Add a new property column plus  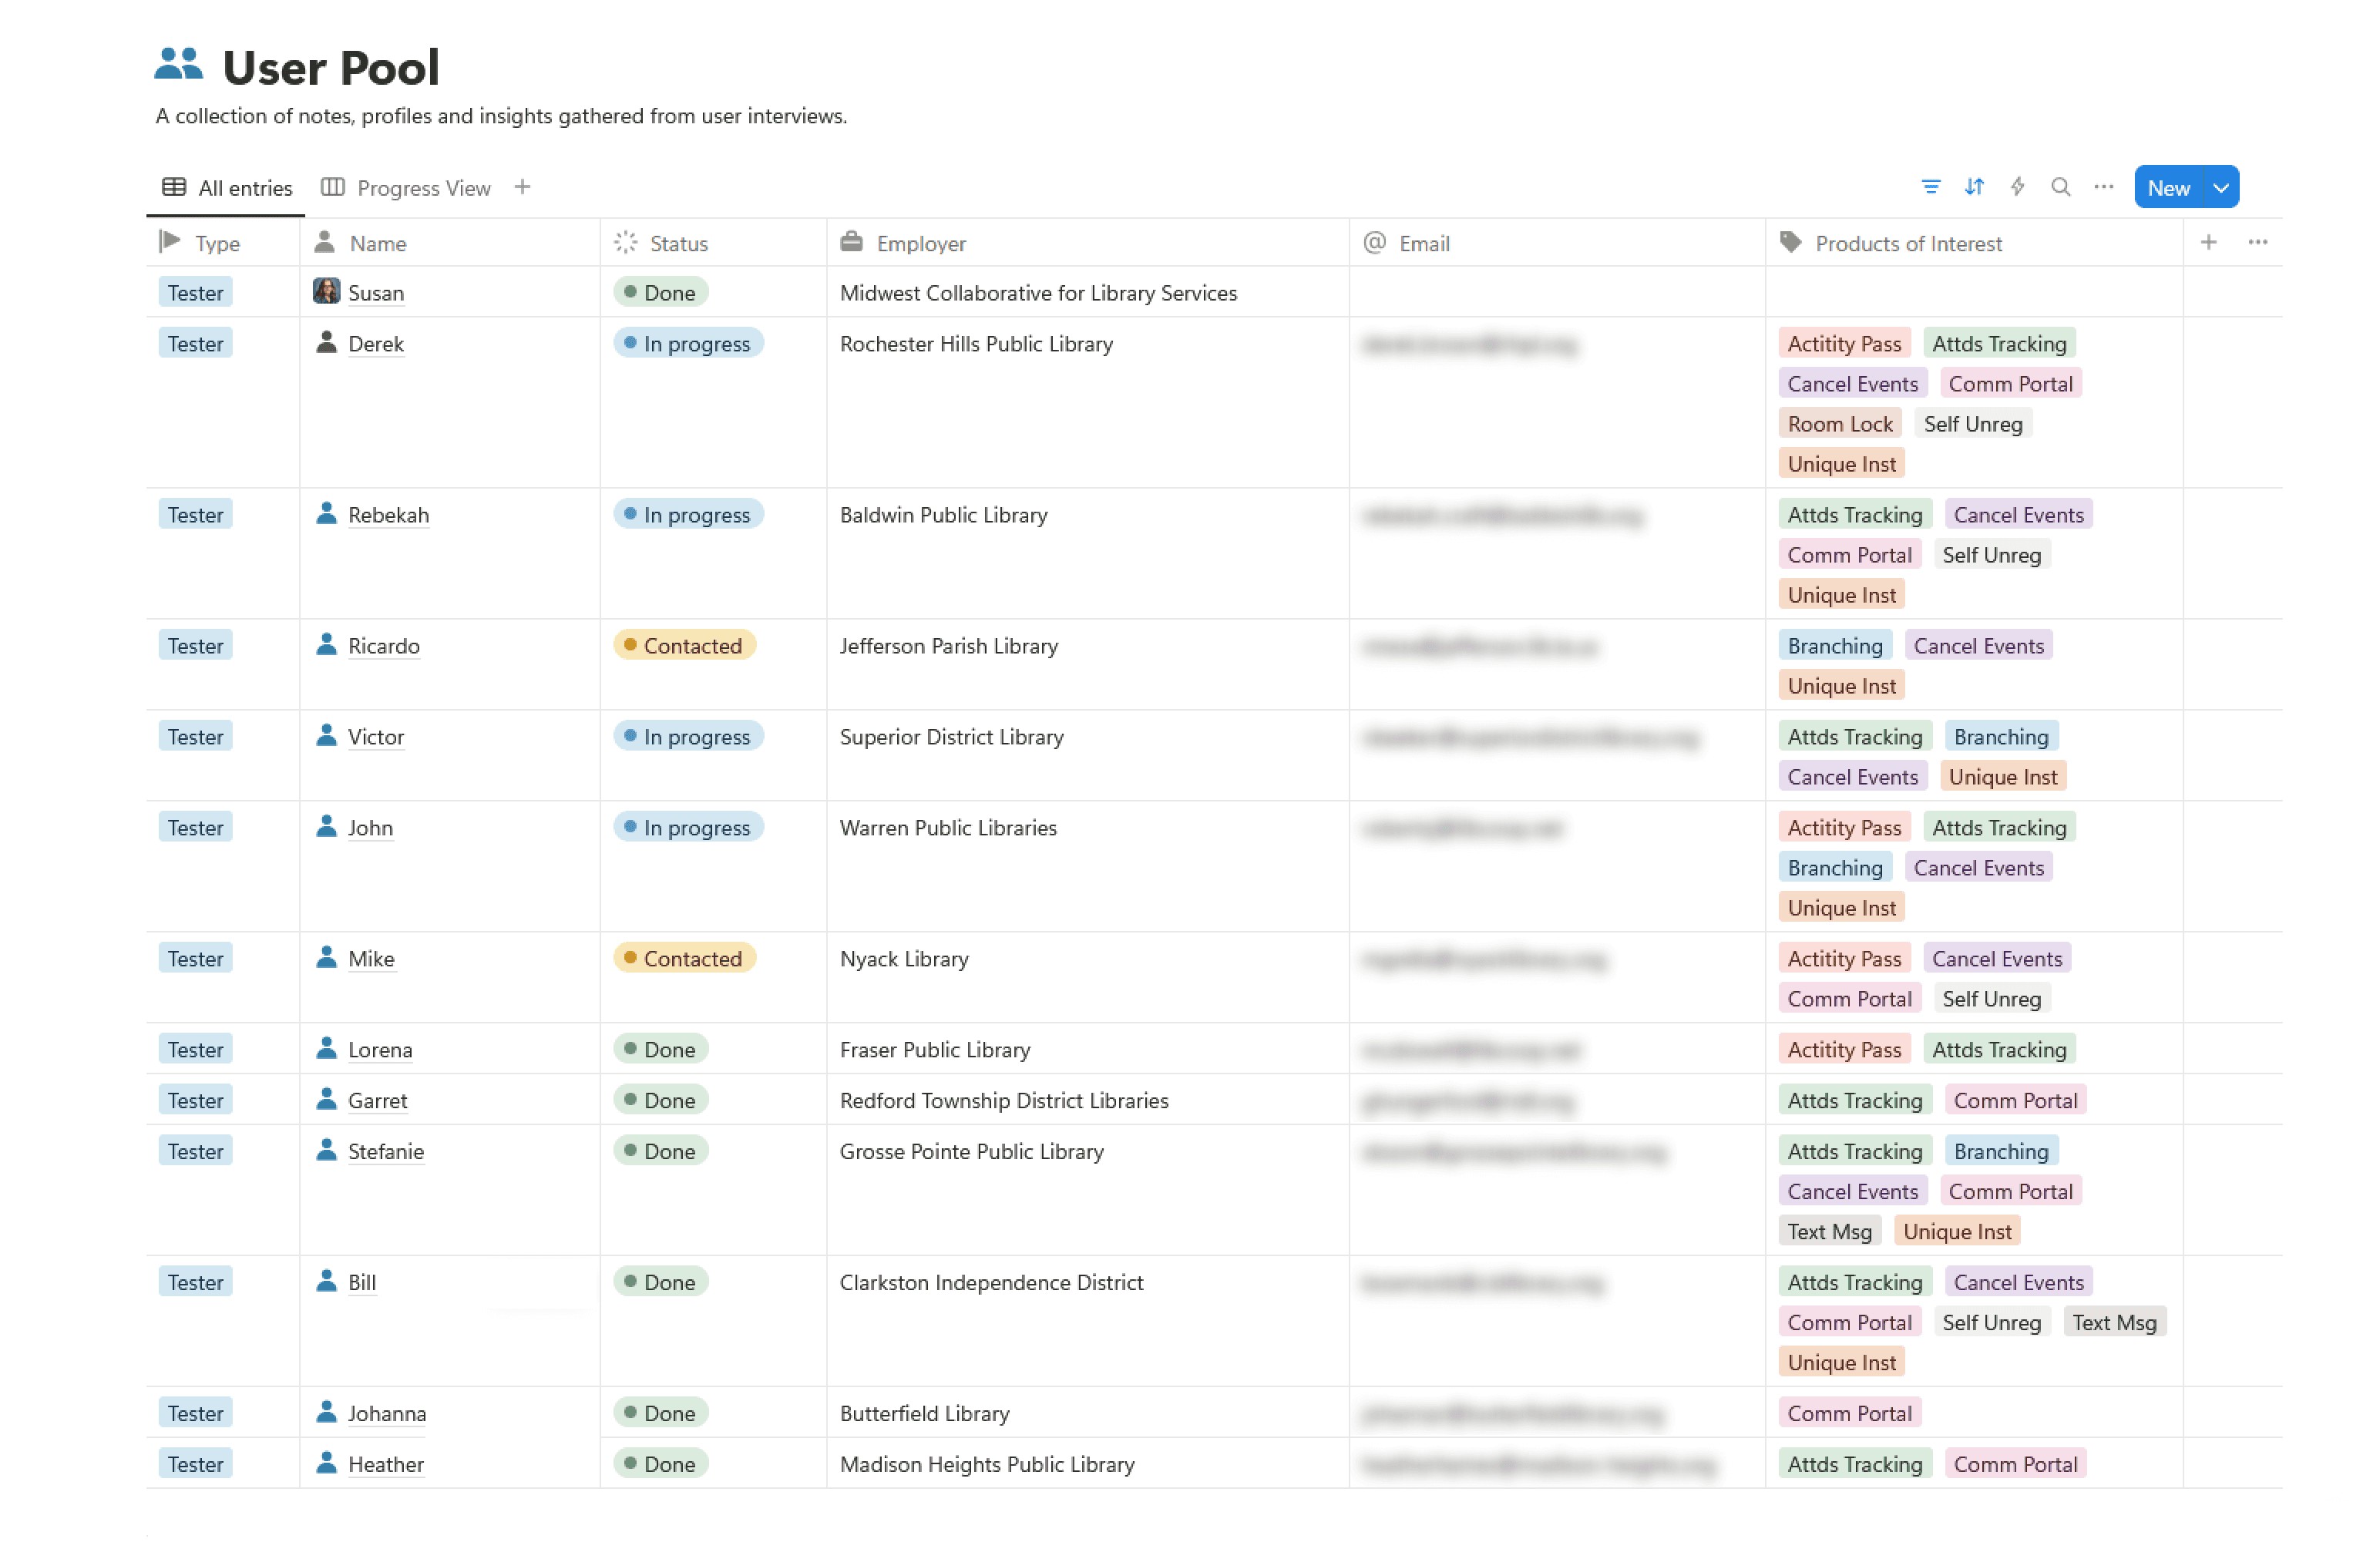(2208, 242)
